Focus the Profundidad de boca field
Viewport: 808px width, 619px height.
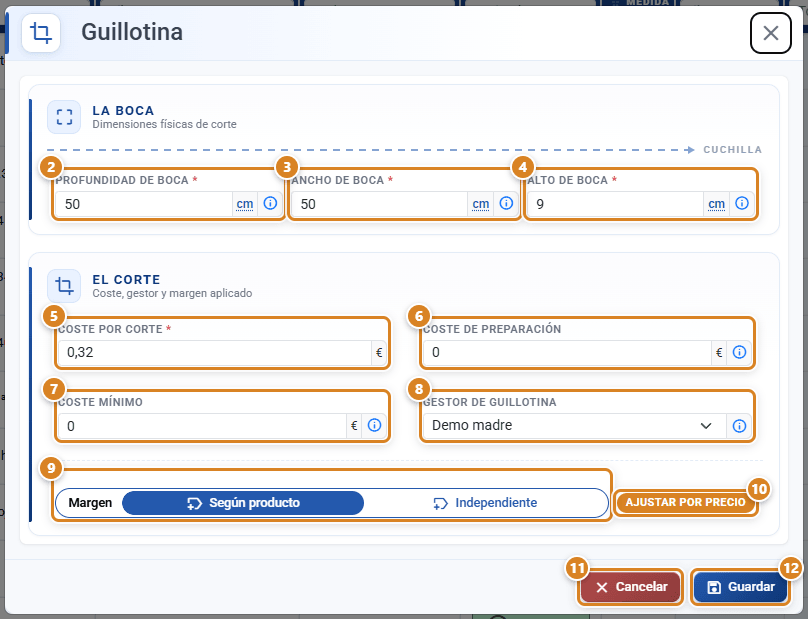[x=144, y=204]
